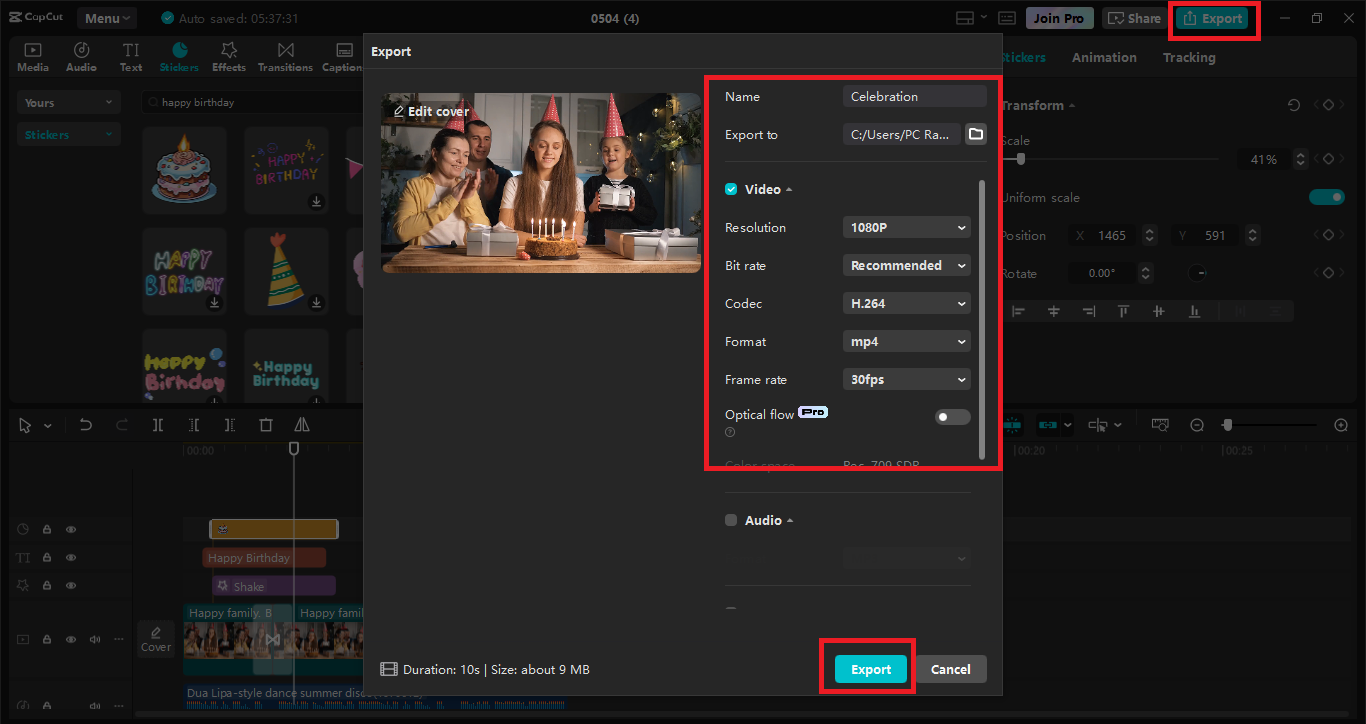Select the split tool icon in timeline toolbar
The height and width of the screenshot is (724, 1366).
158,425
